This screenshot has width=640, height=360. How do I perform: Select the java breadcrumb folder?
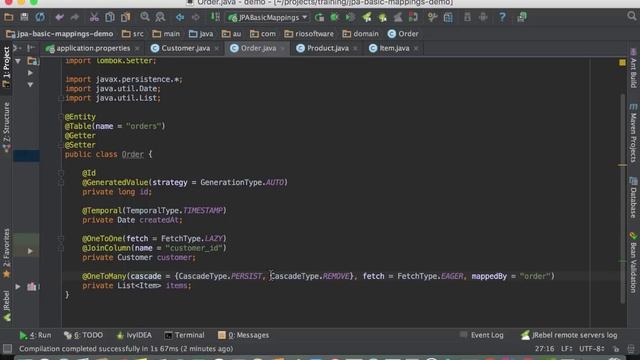point(201,34)
